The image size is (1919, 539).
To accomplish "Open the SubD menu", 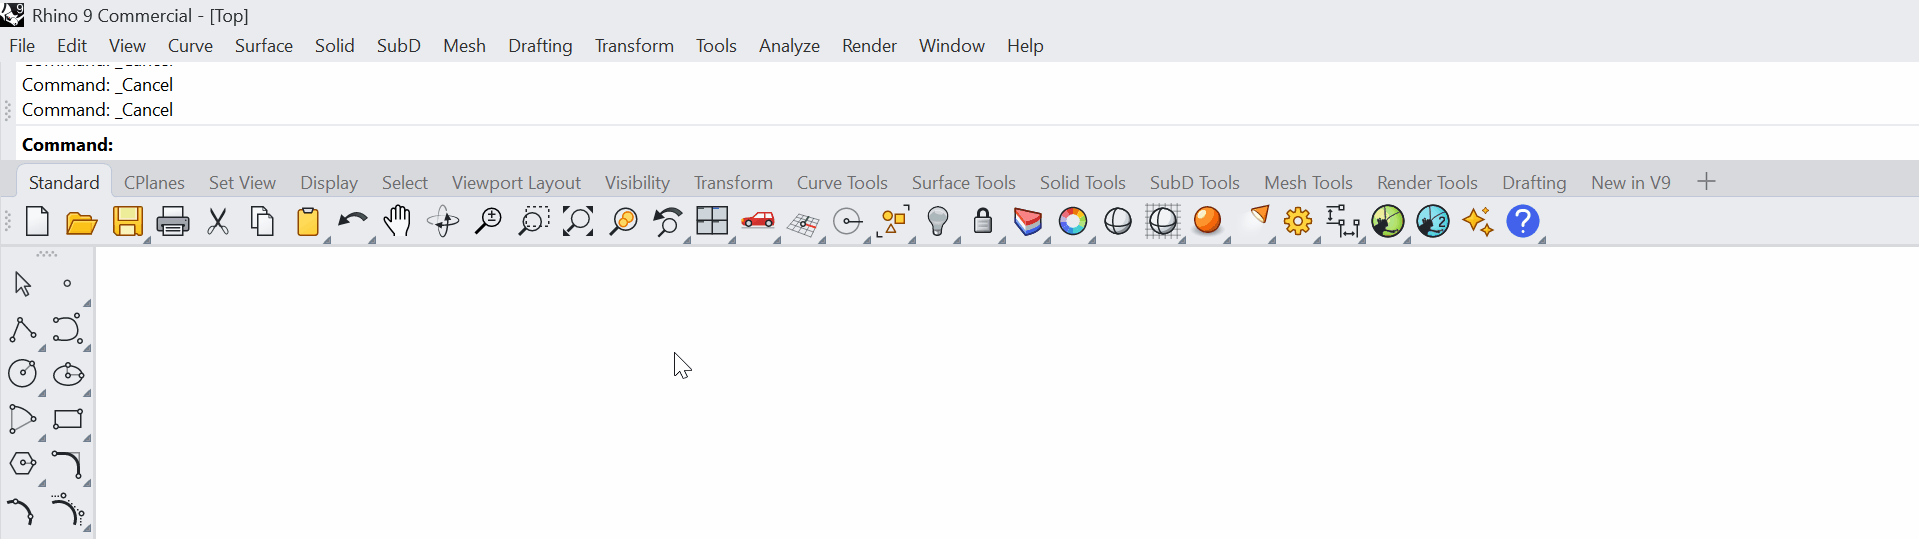I will tap(399, 46).
